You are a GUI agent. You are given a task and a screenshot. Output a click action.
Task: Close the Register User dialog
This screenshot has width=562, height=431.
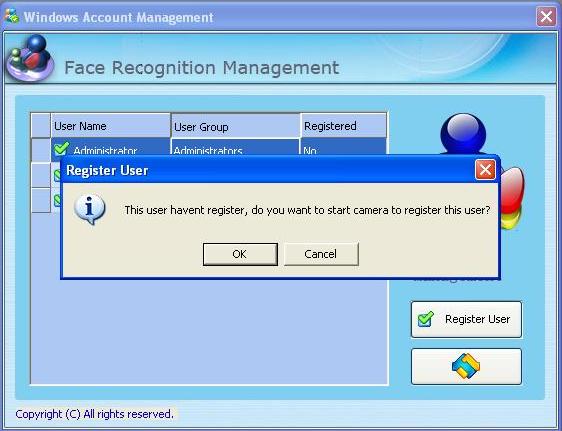[x=485, y=170]
